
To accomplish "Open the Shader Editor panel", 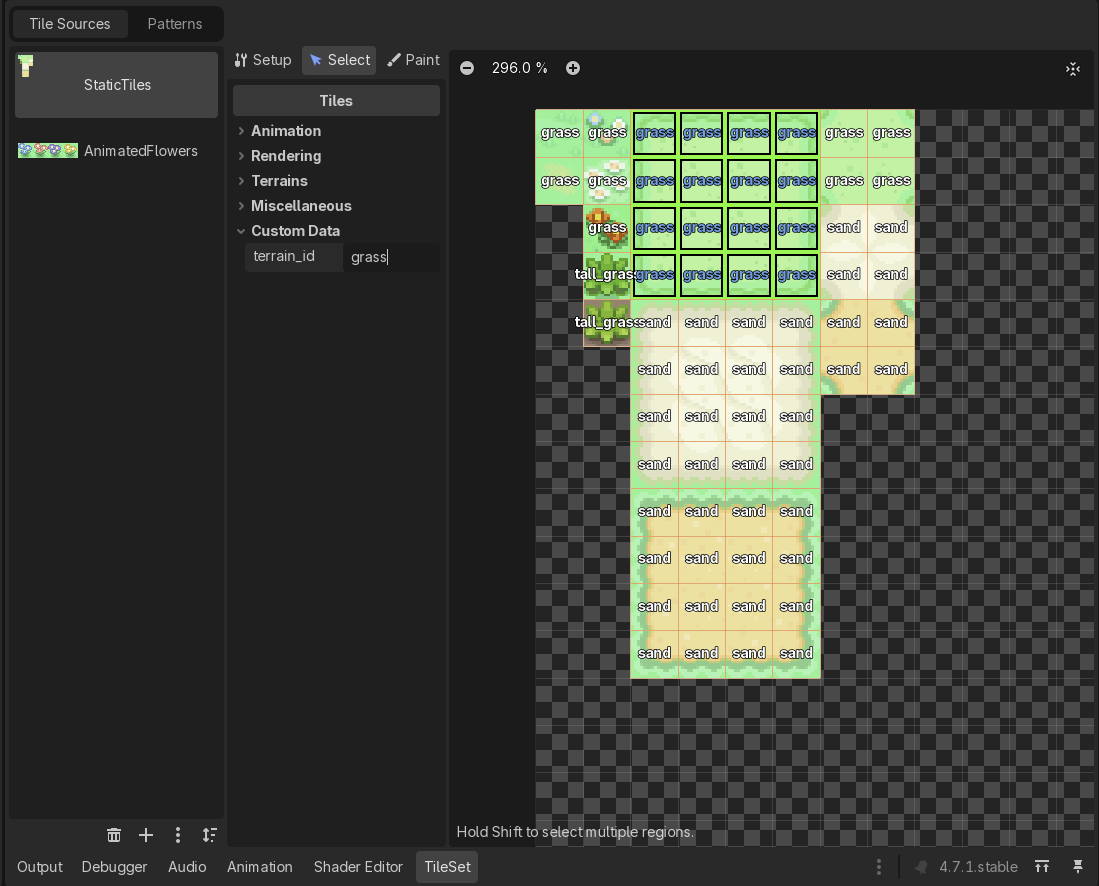I will tap(358, 867).
